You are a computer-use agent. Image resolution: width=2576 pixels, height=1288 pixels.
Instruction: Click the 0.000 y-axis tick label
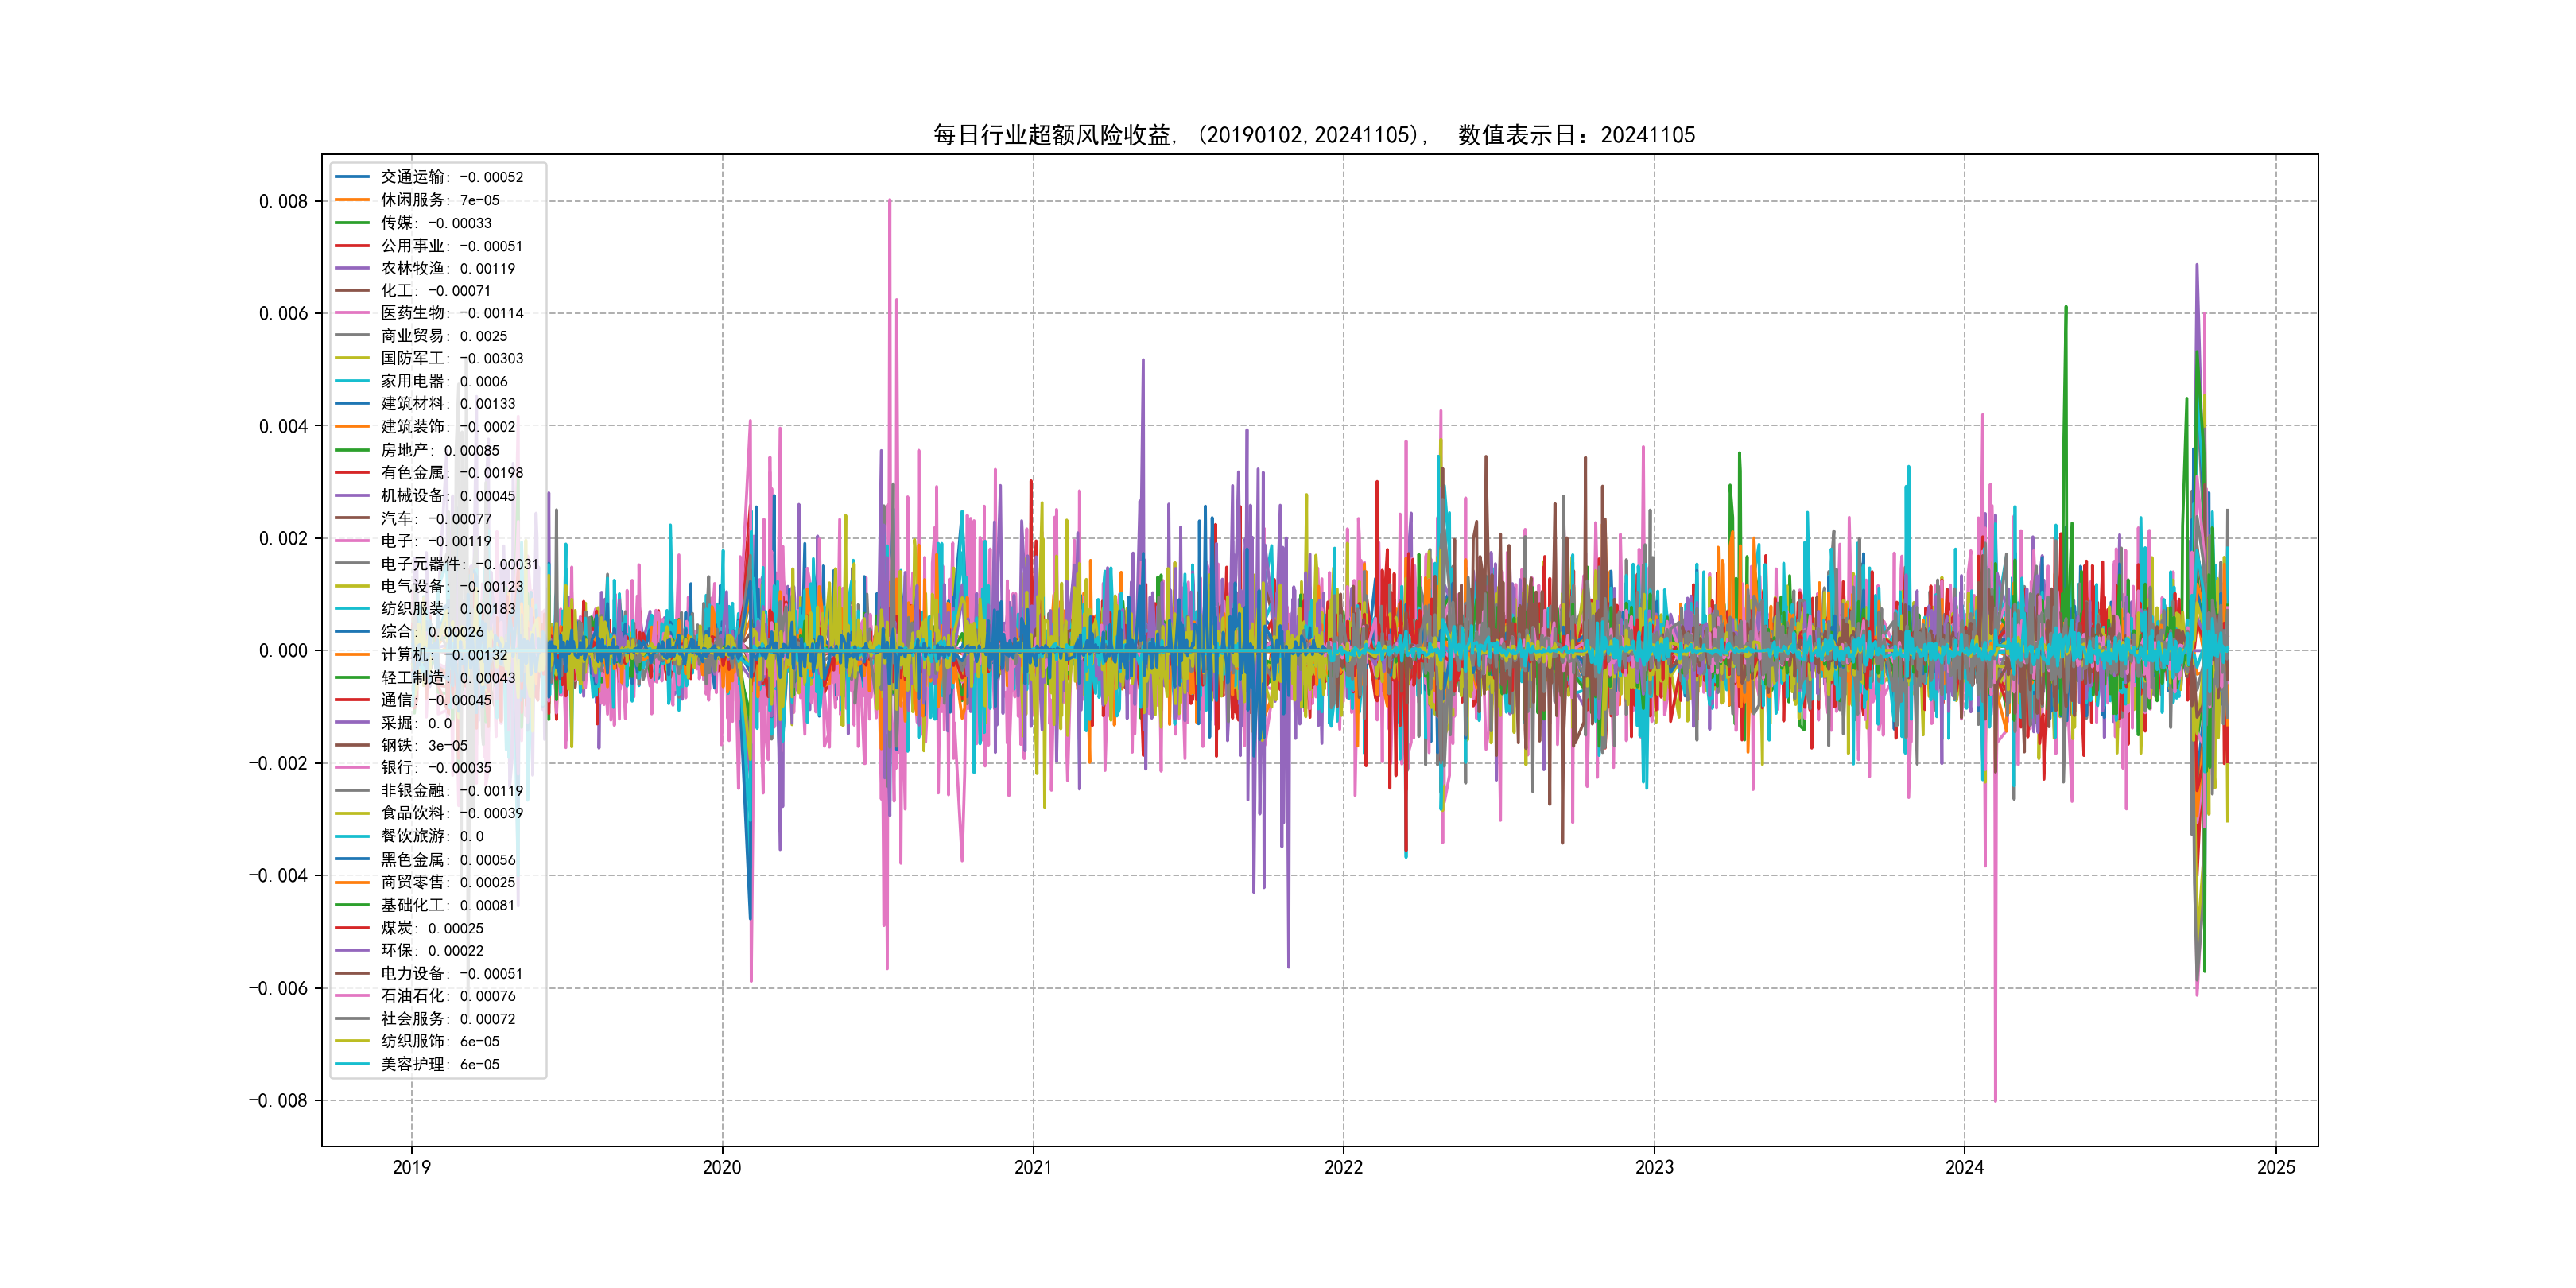tap(283, 651)
